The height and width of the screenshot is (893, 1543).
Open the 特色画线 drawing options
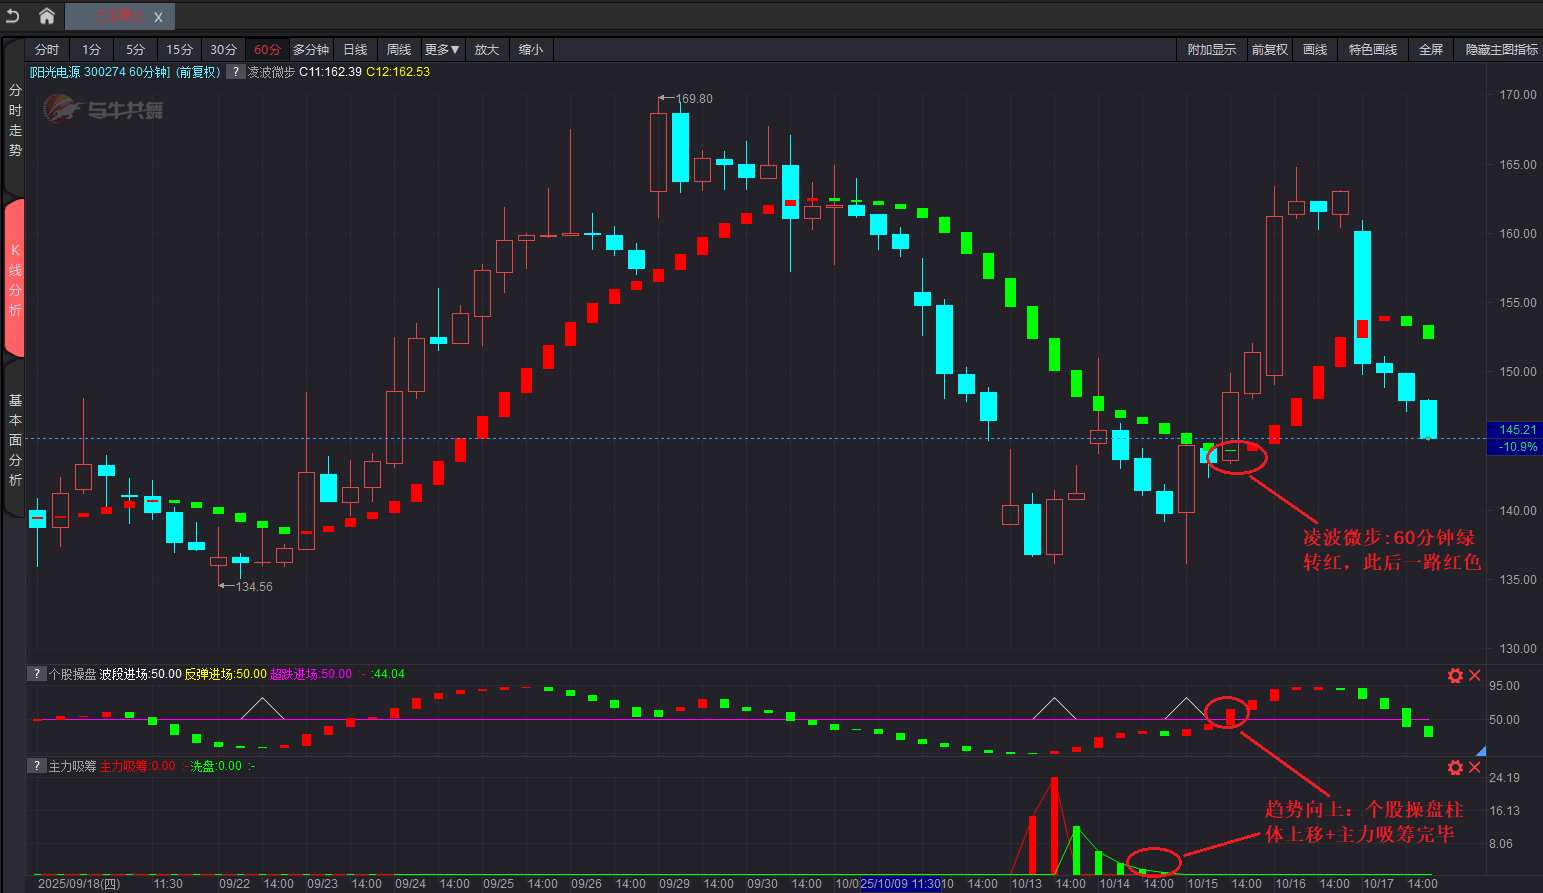(x=1372, y=50)
